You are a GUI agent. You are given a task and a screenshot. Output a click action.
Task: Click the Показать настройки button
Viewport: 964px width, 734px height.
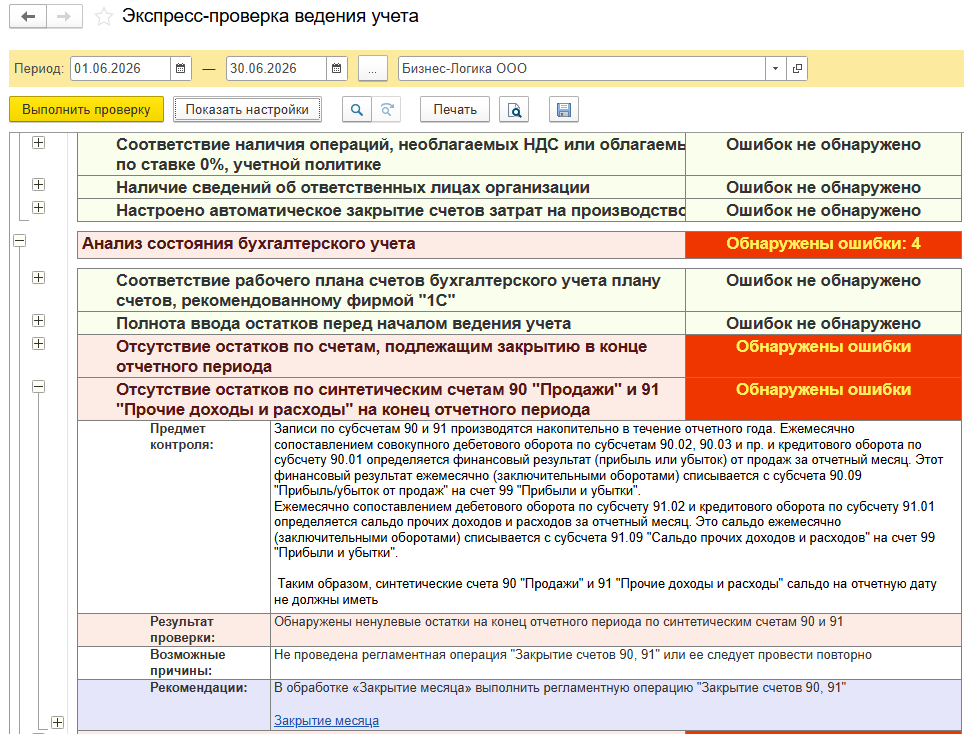tap(247, 109)
